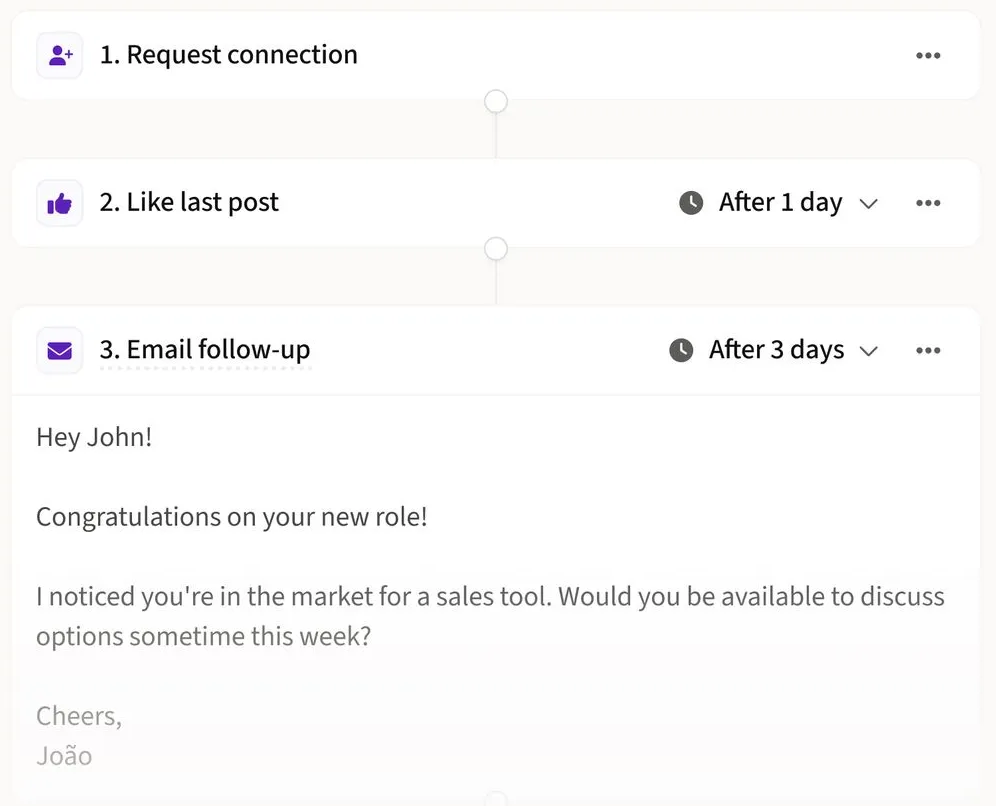This screenshot has height=806, width=996.
Task: Open the three-dot menu for Like last post
Action: [928, 203]
